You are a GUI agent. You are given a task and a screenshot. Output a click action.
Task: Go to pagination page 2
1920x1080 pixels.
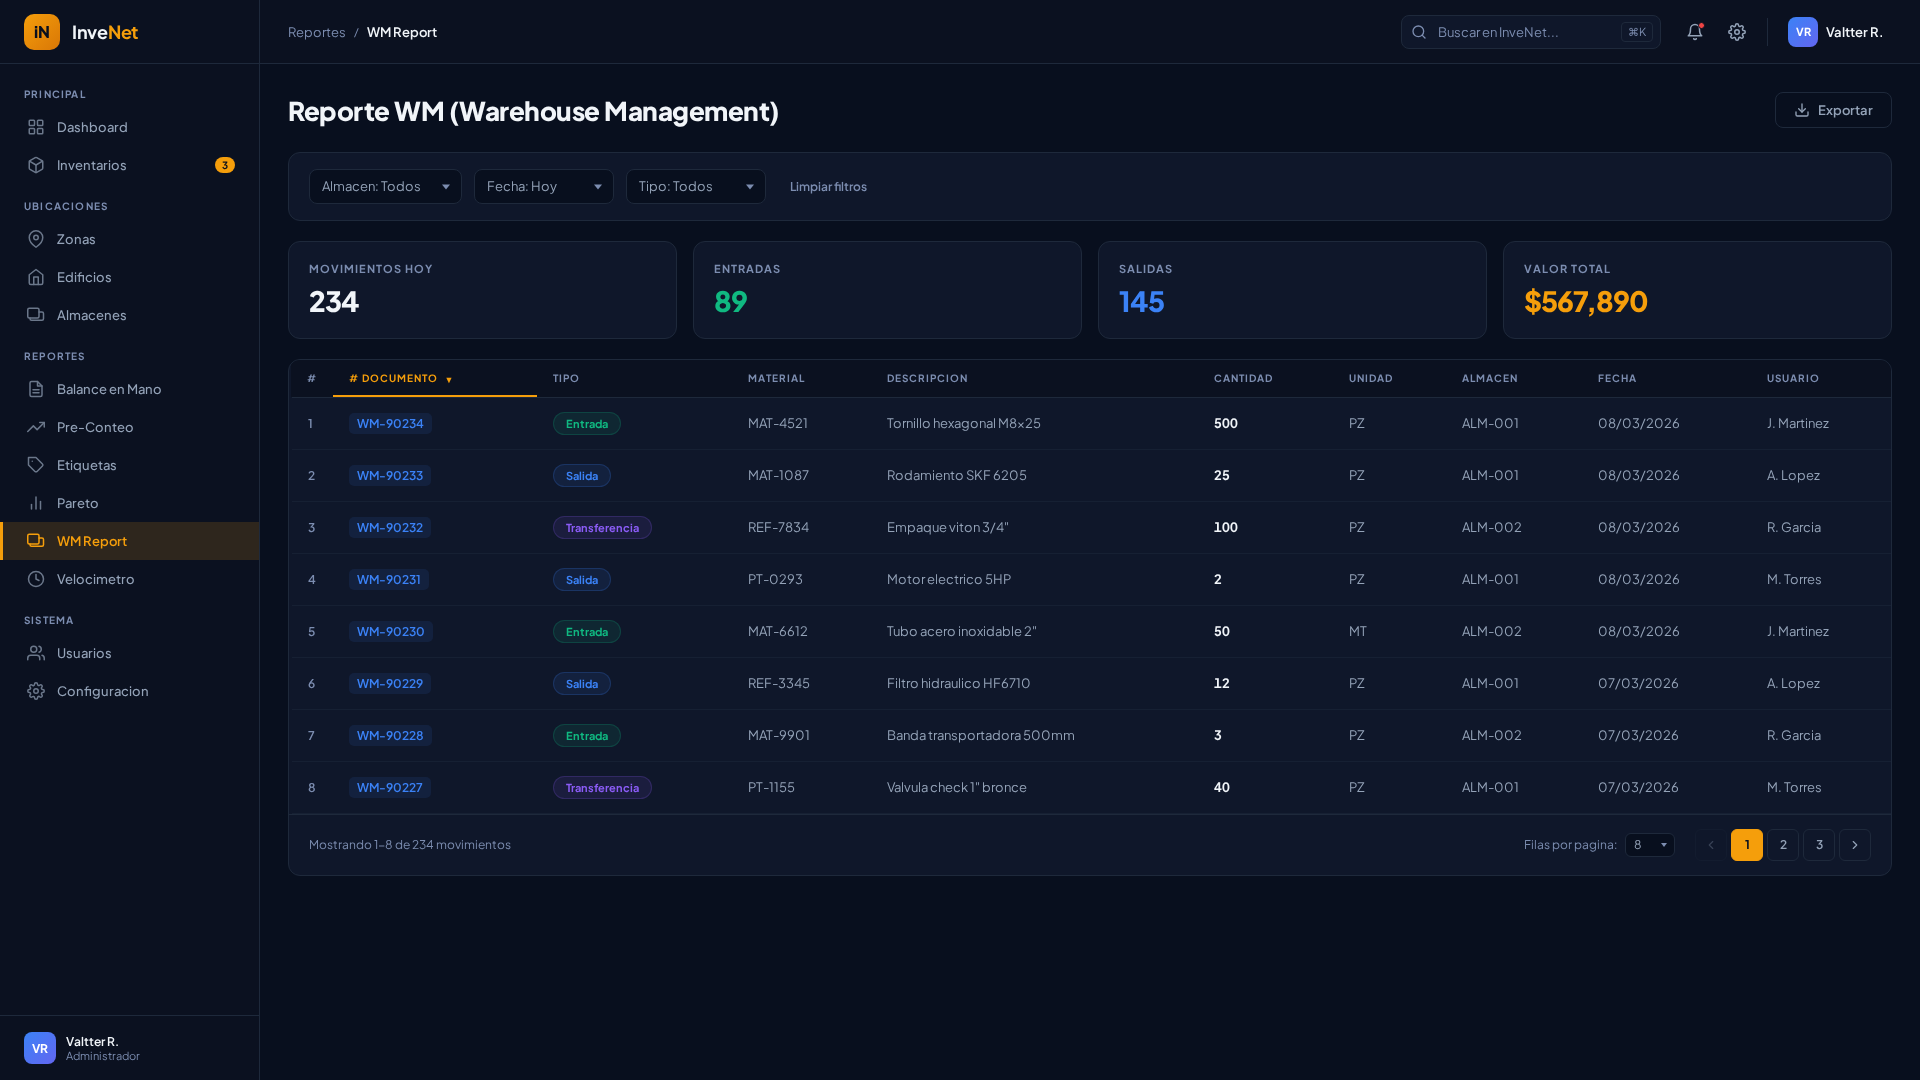[x=1782, y=845]
